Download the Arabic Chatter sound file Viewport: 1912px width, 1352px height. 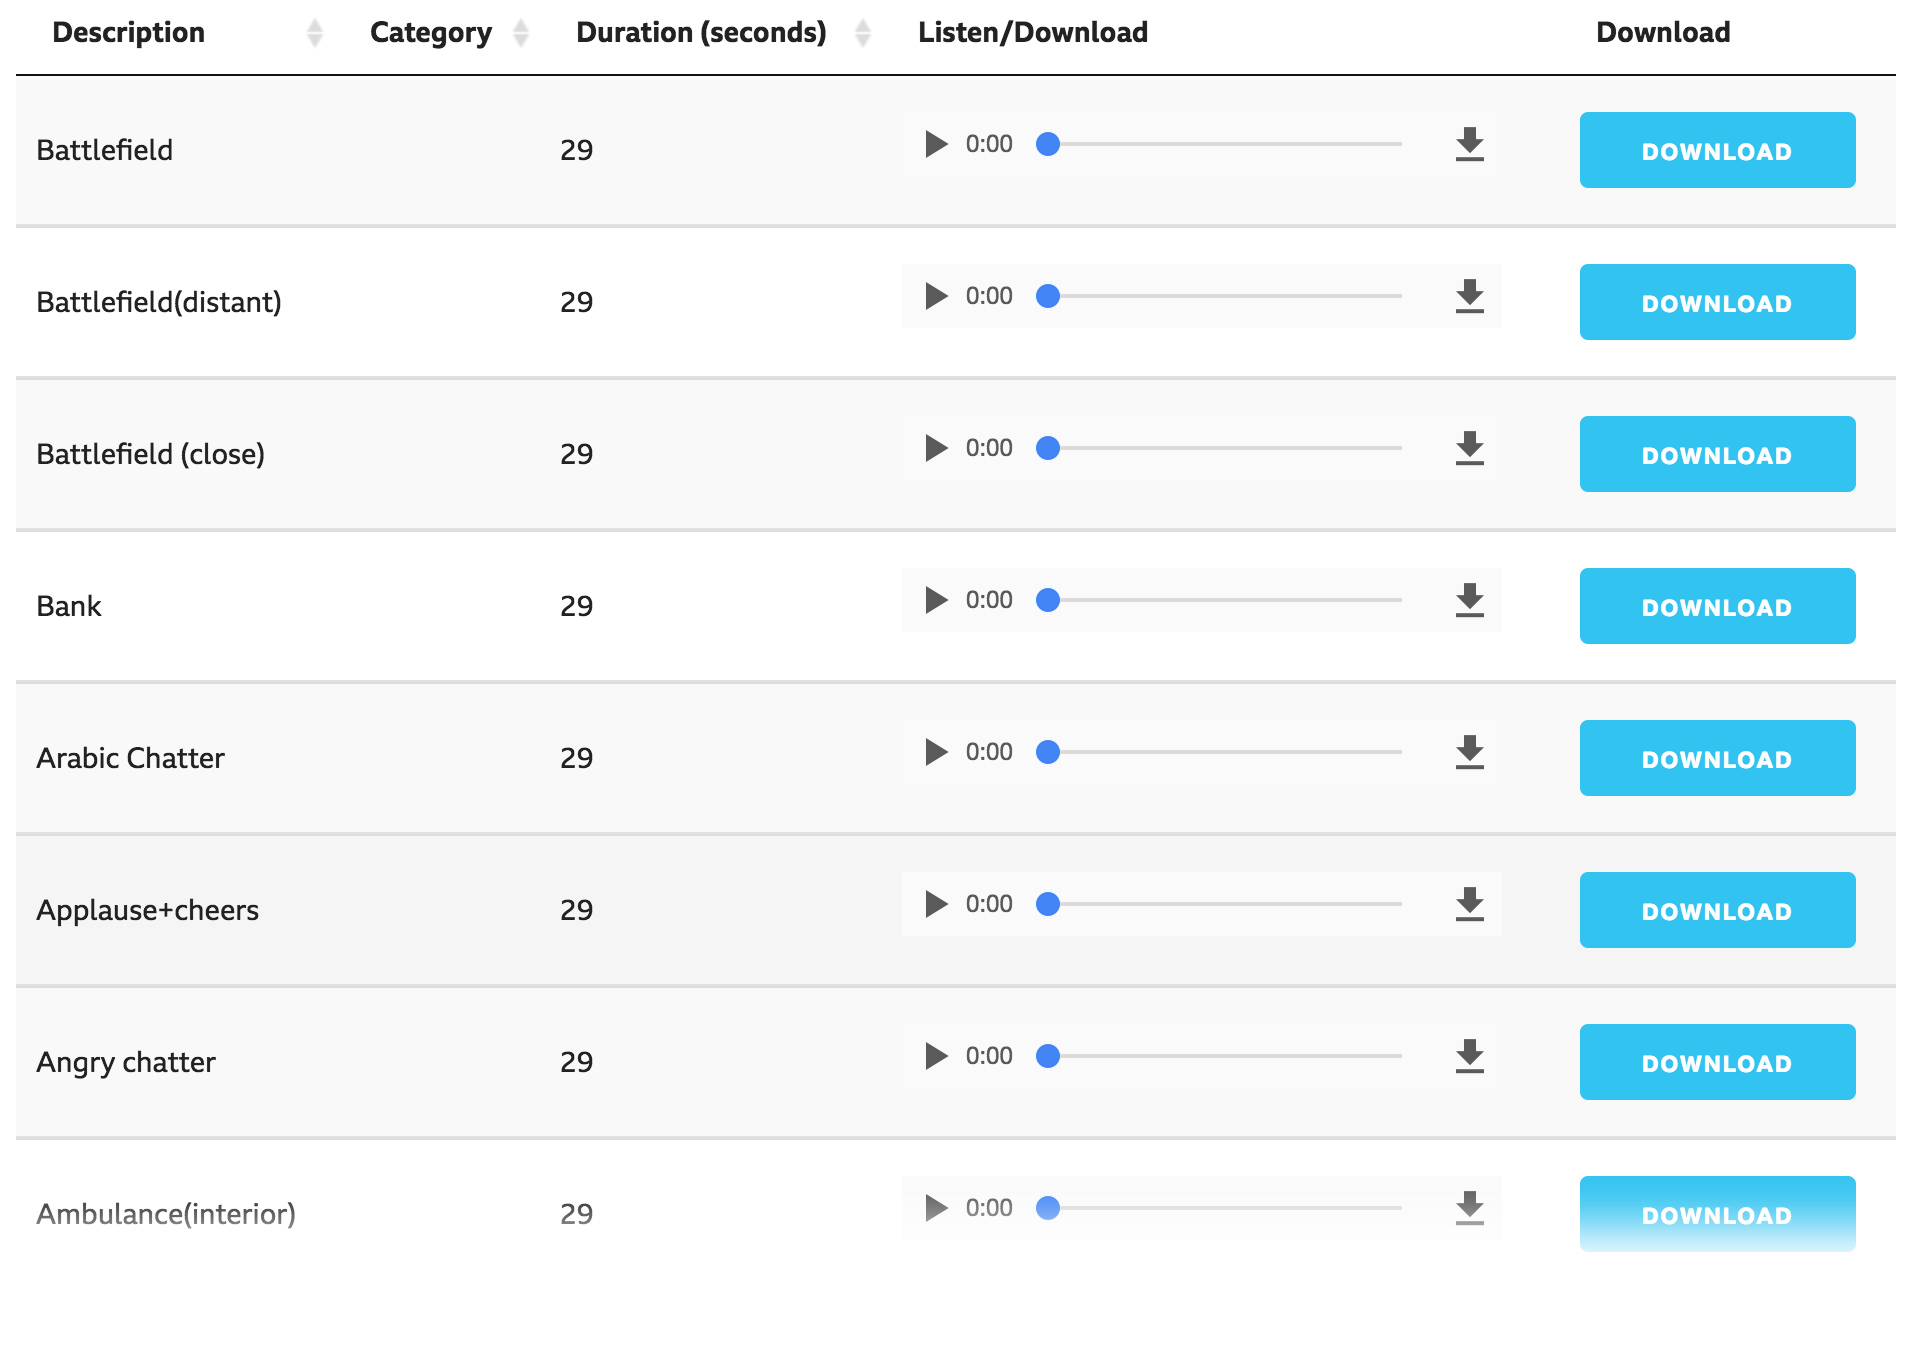(x=1716, y=758)
